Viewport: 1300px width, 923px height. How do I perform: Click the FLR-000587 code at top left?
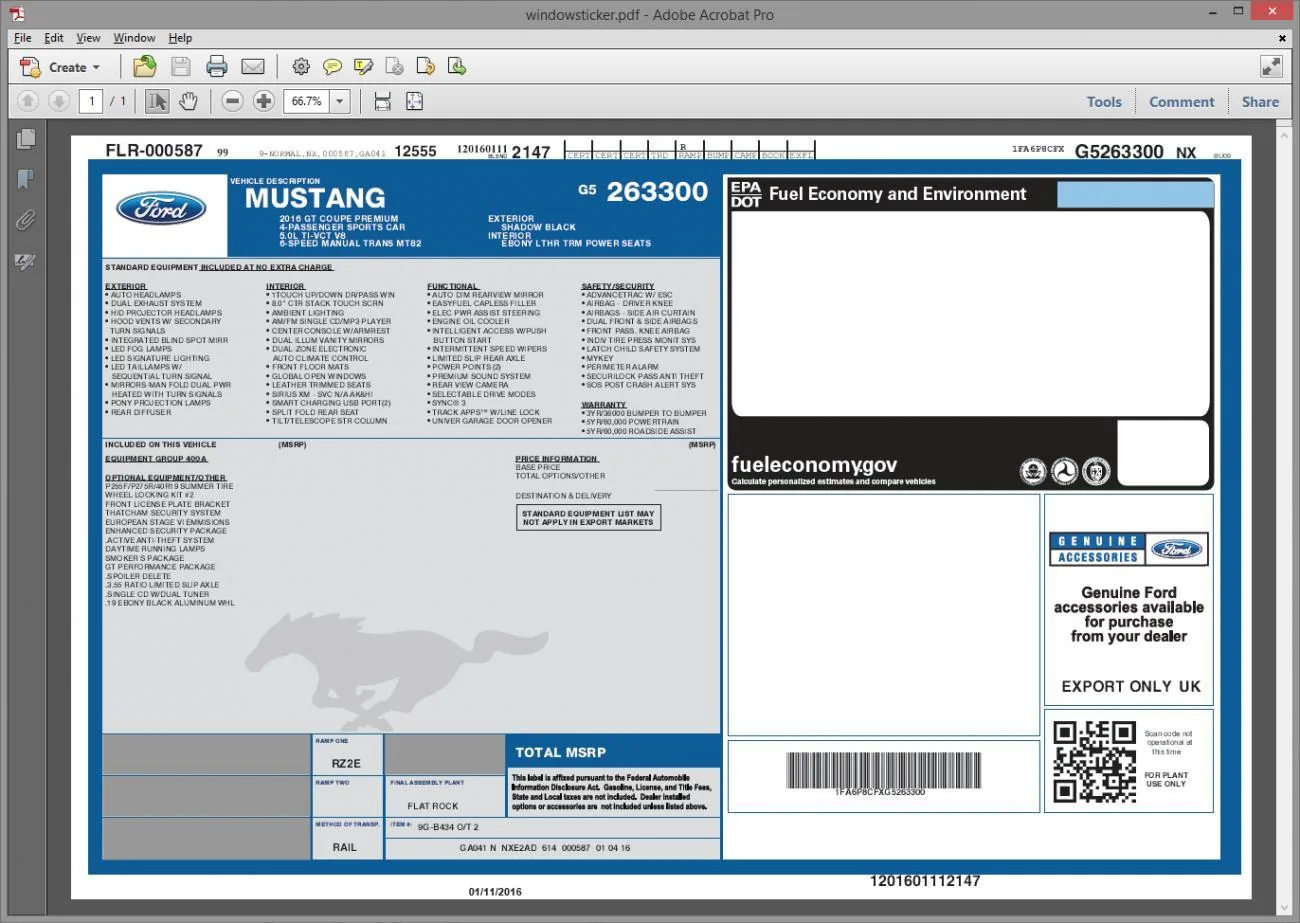(154, 151)
